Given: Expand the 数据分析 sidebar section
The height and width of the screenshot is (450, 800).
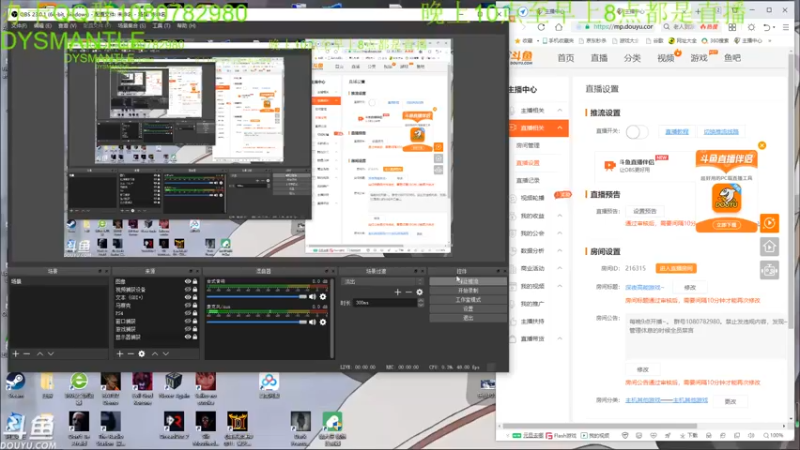Looking at the screenshot, I should [x=560, y=251].
